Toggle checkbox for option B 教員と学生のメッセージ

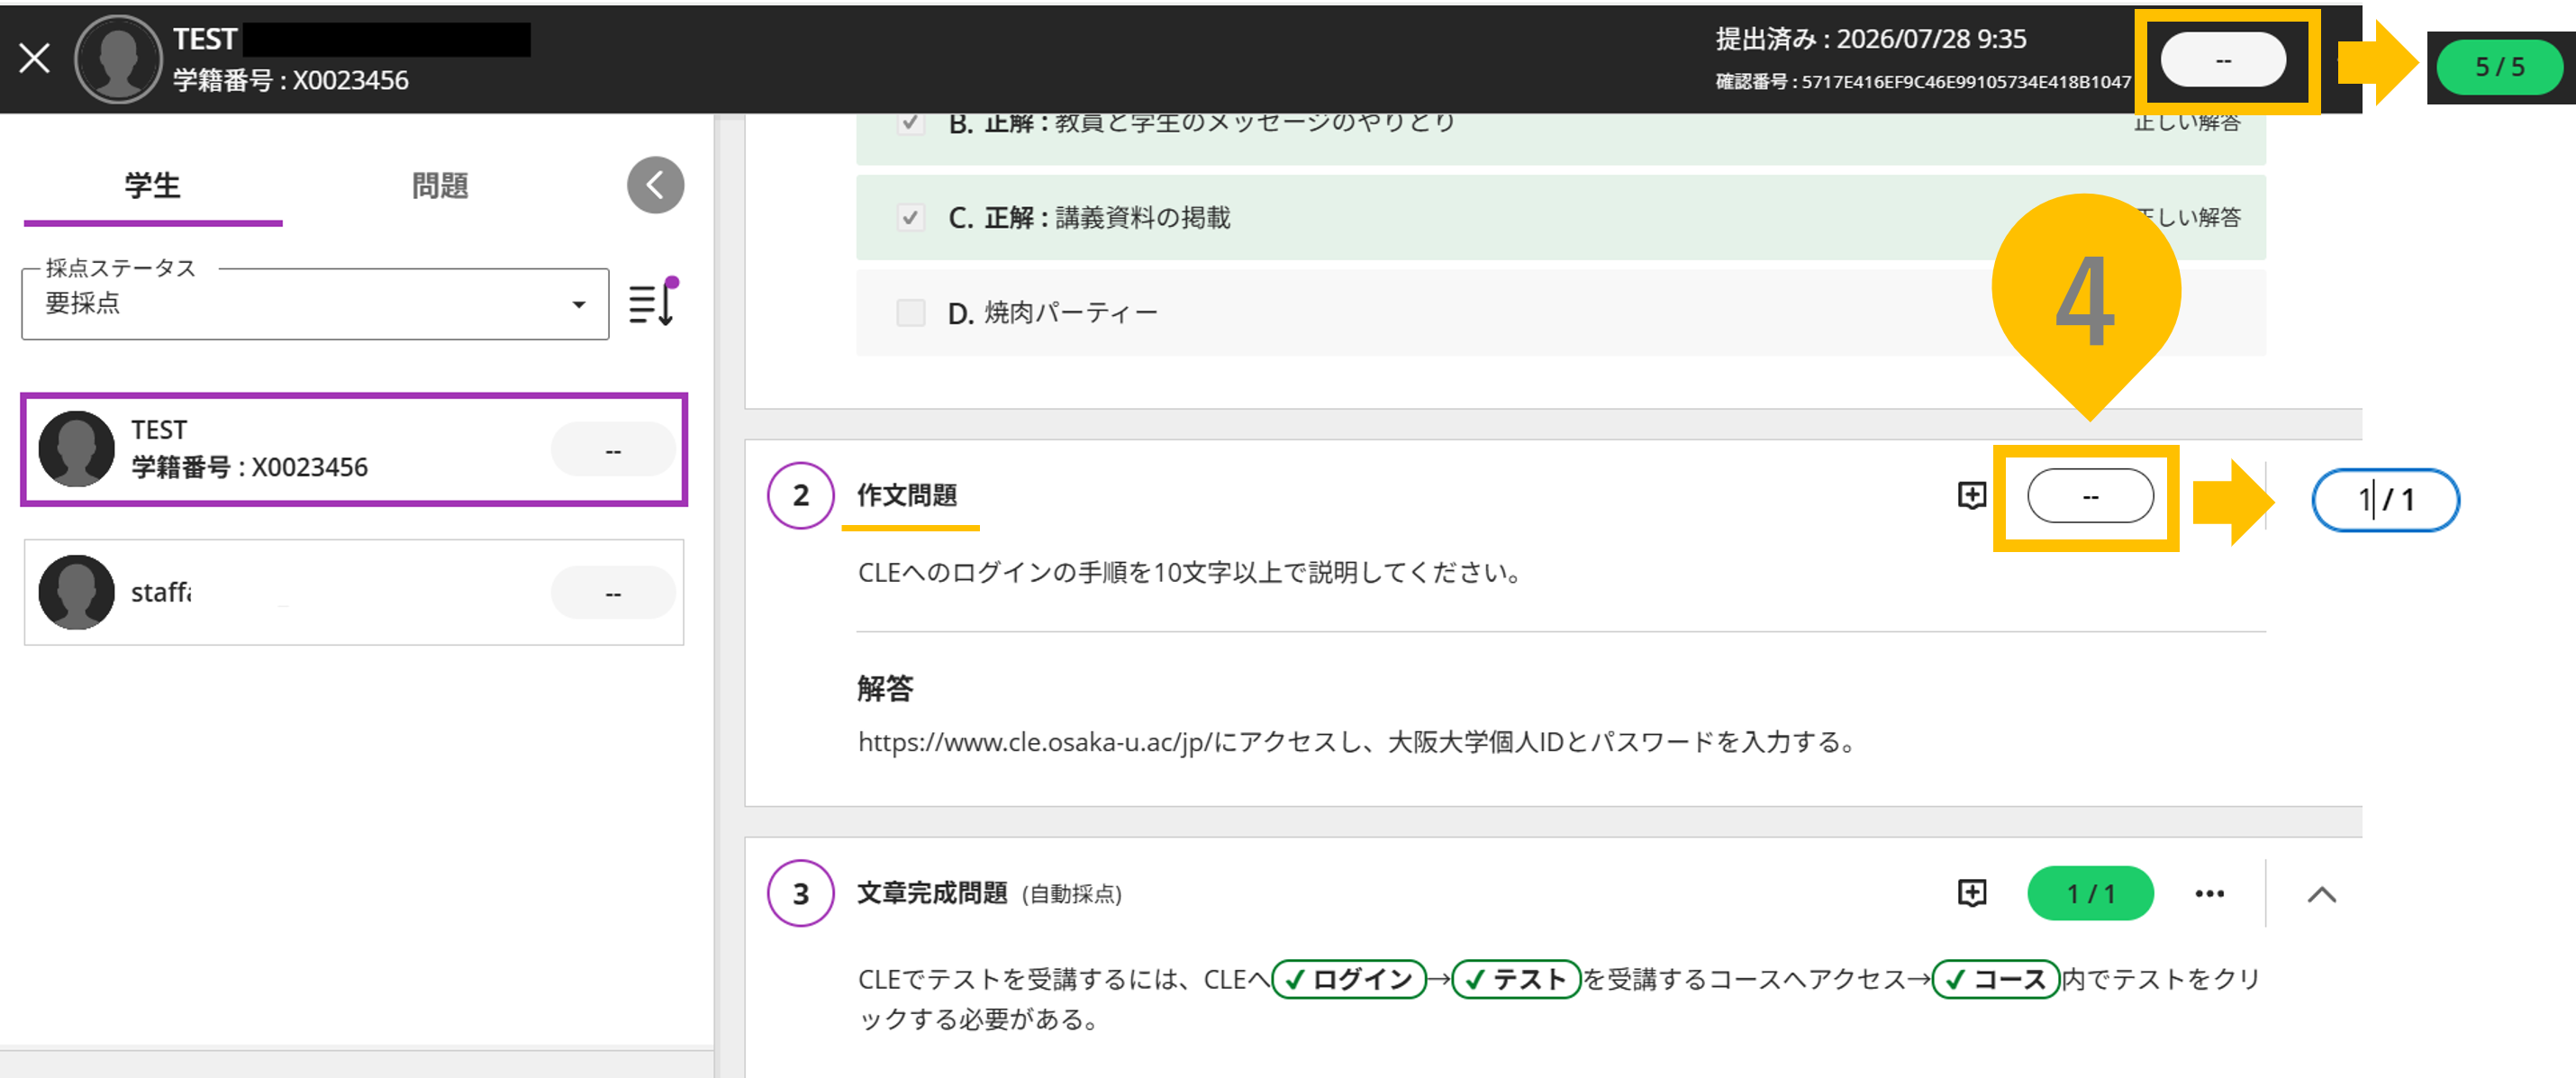[910, 123]
